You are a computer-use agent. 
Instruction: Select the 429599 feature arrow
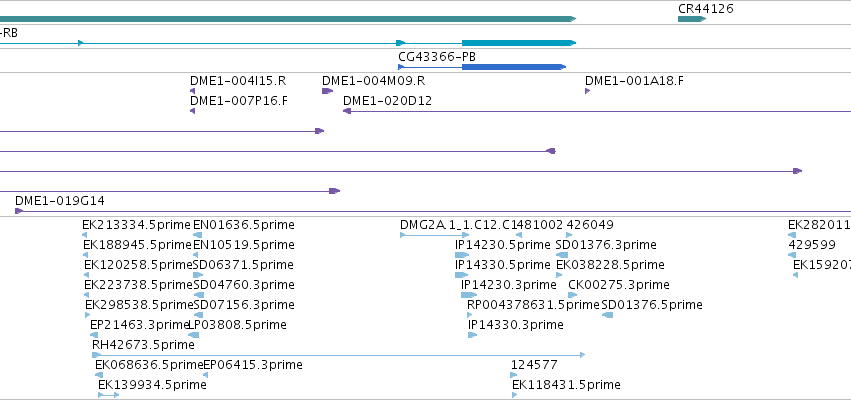click(x=791, y=255)
